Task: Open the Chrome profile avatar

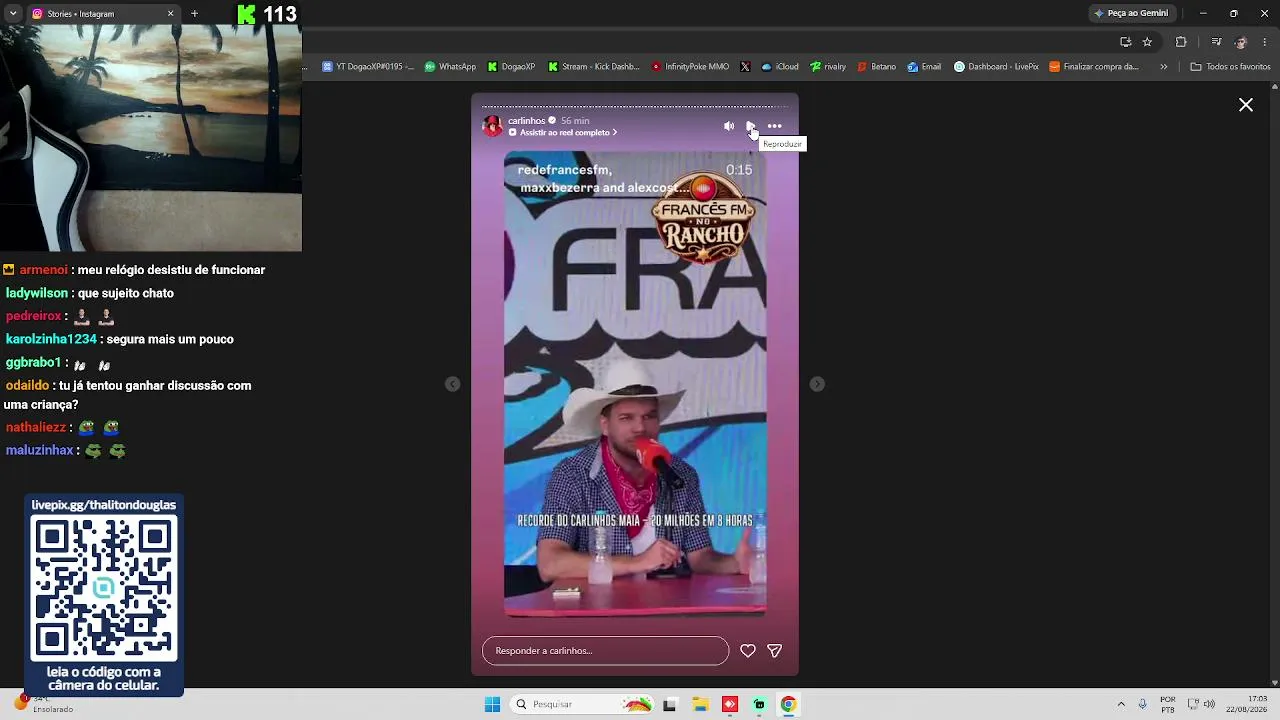Action: 1241,42
